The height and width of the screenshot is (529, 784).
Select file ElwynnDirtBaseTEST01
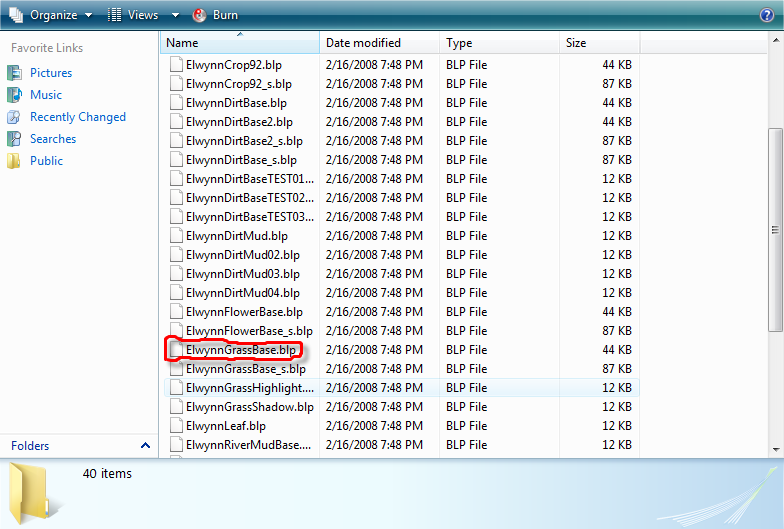(250, 179)
